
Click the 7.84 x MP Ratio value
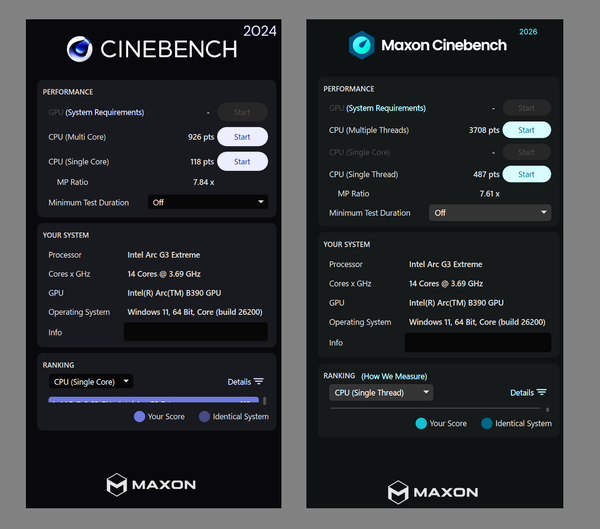[203, 182]
